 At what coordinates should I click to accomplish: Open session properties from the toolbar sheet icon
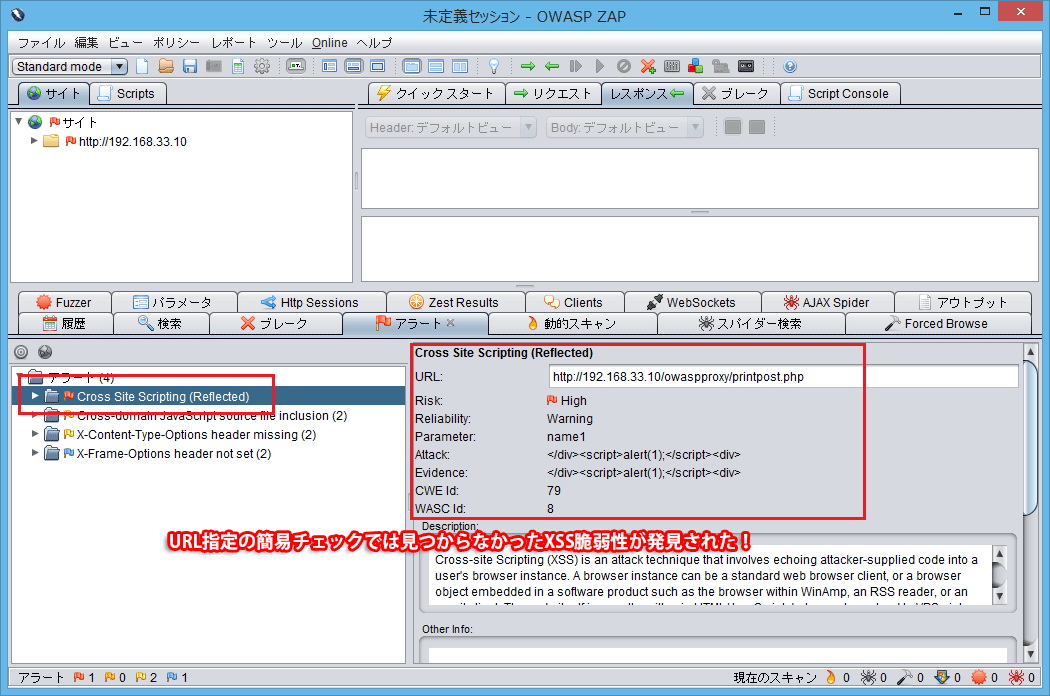coord(238,66)
